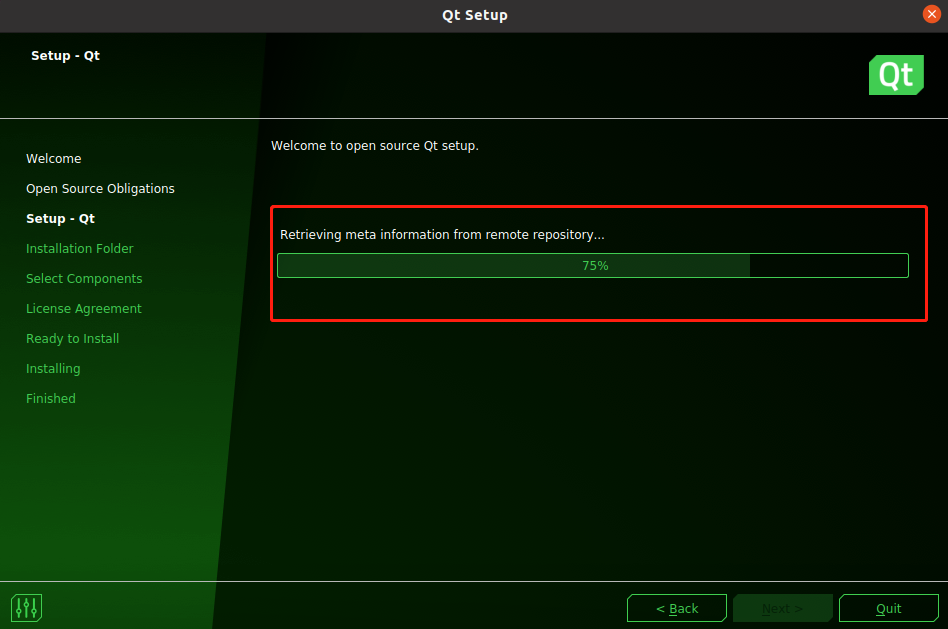
Task: Click the 75% progress bar
Action: 592,266
